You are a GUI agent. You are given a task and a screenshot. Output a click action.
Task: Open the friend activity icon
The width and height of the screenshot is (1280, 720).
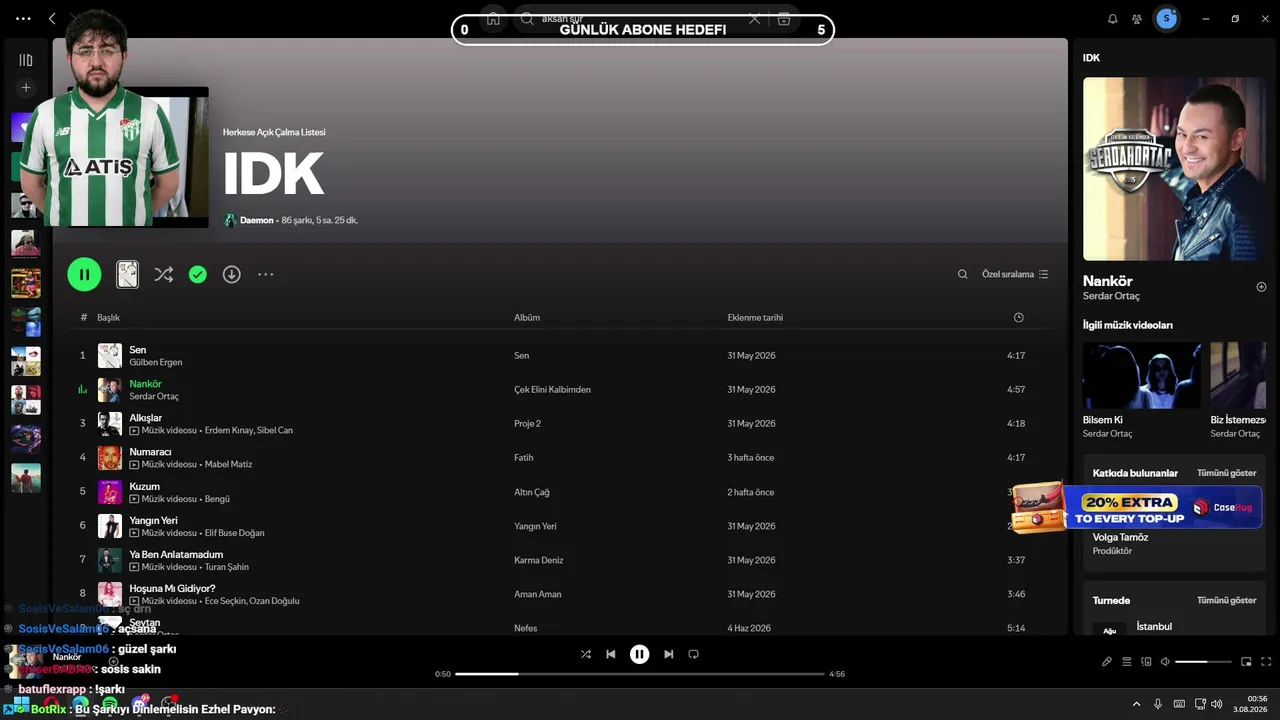coord(1137,19)
